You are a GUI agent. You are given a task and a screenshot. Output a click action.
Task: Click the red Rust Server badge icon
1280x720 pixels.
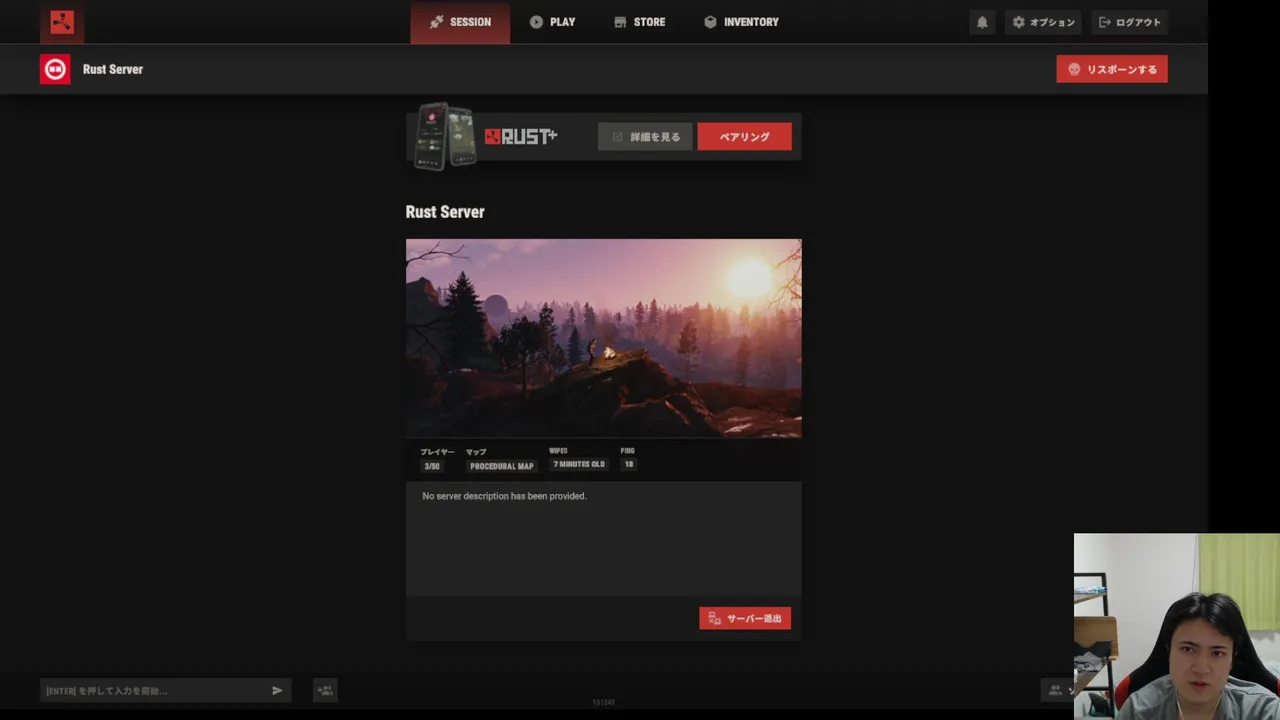[x=55, y=69]
